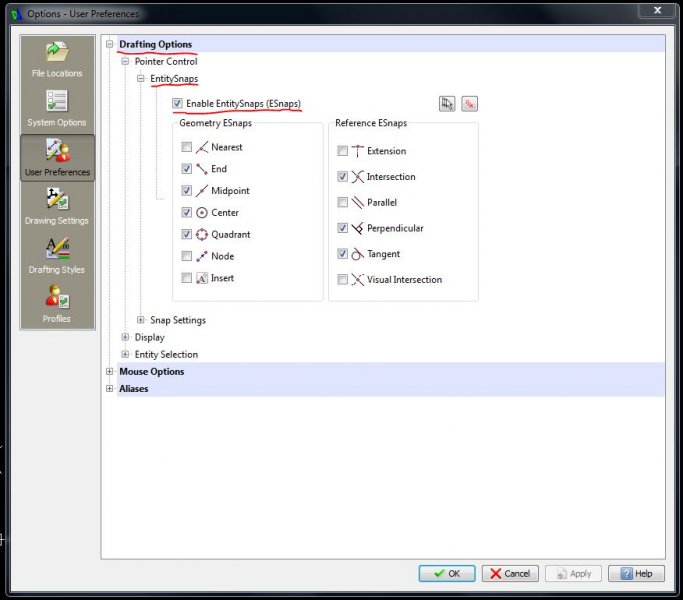
Task: Select the Mouse Options heading
Action: point(152,372)
